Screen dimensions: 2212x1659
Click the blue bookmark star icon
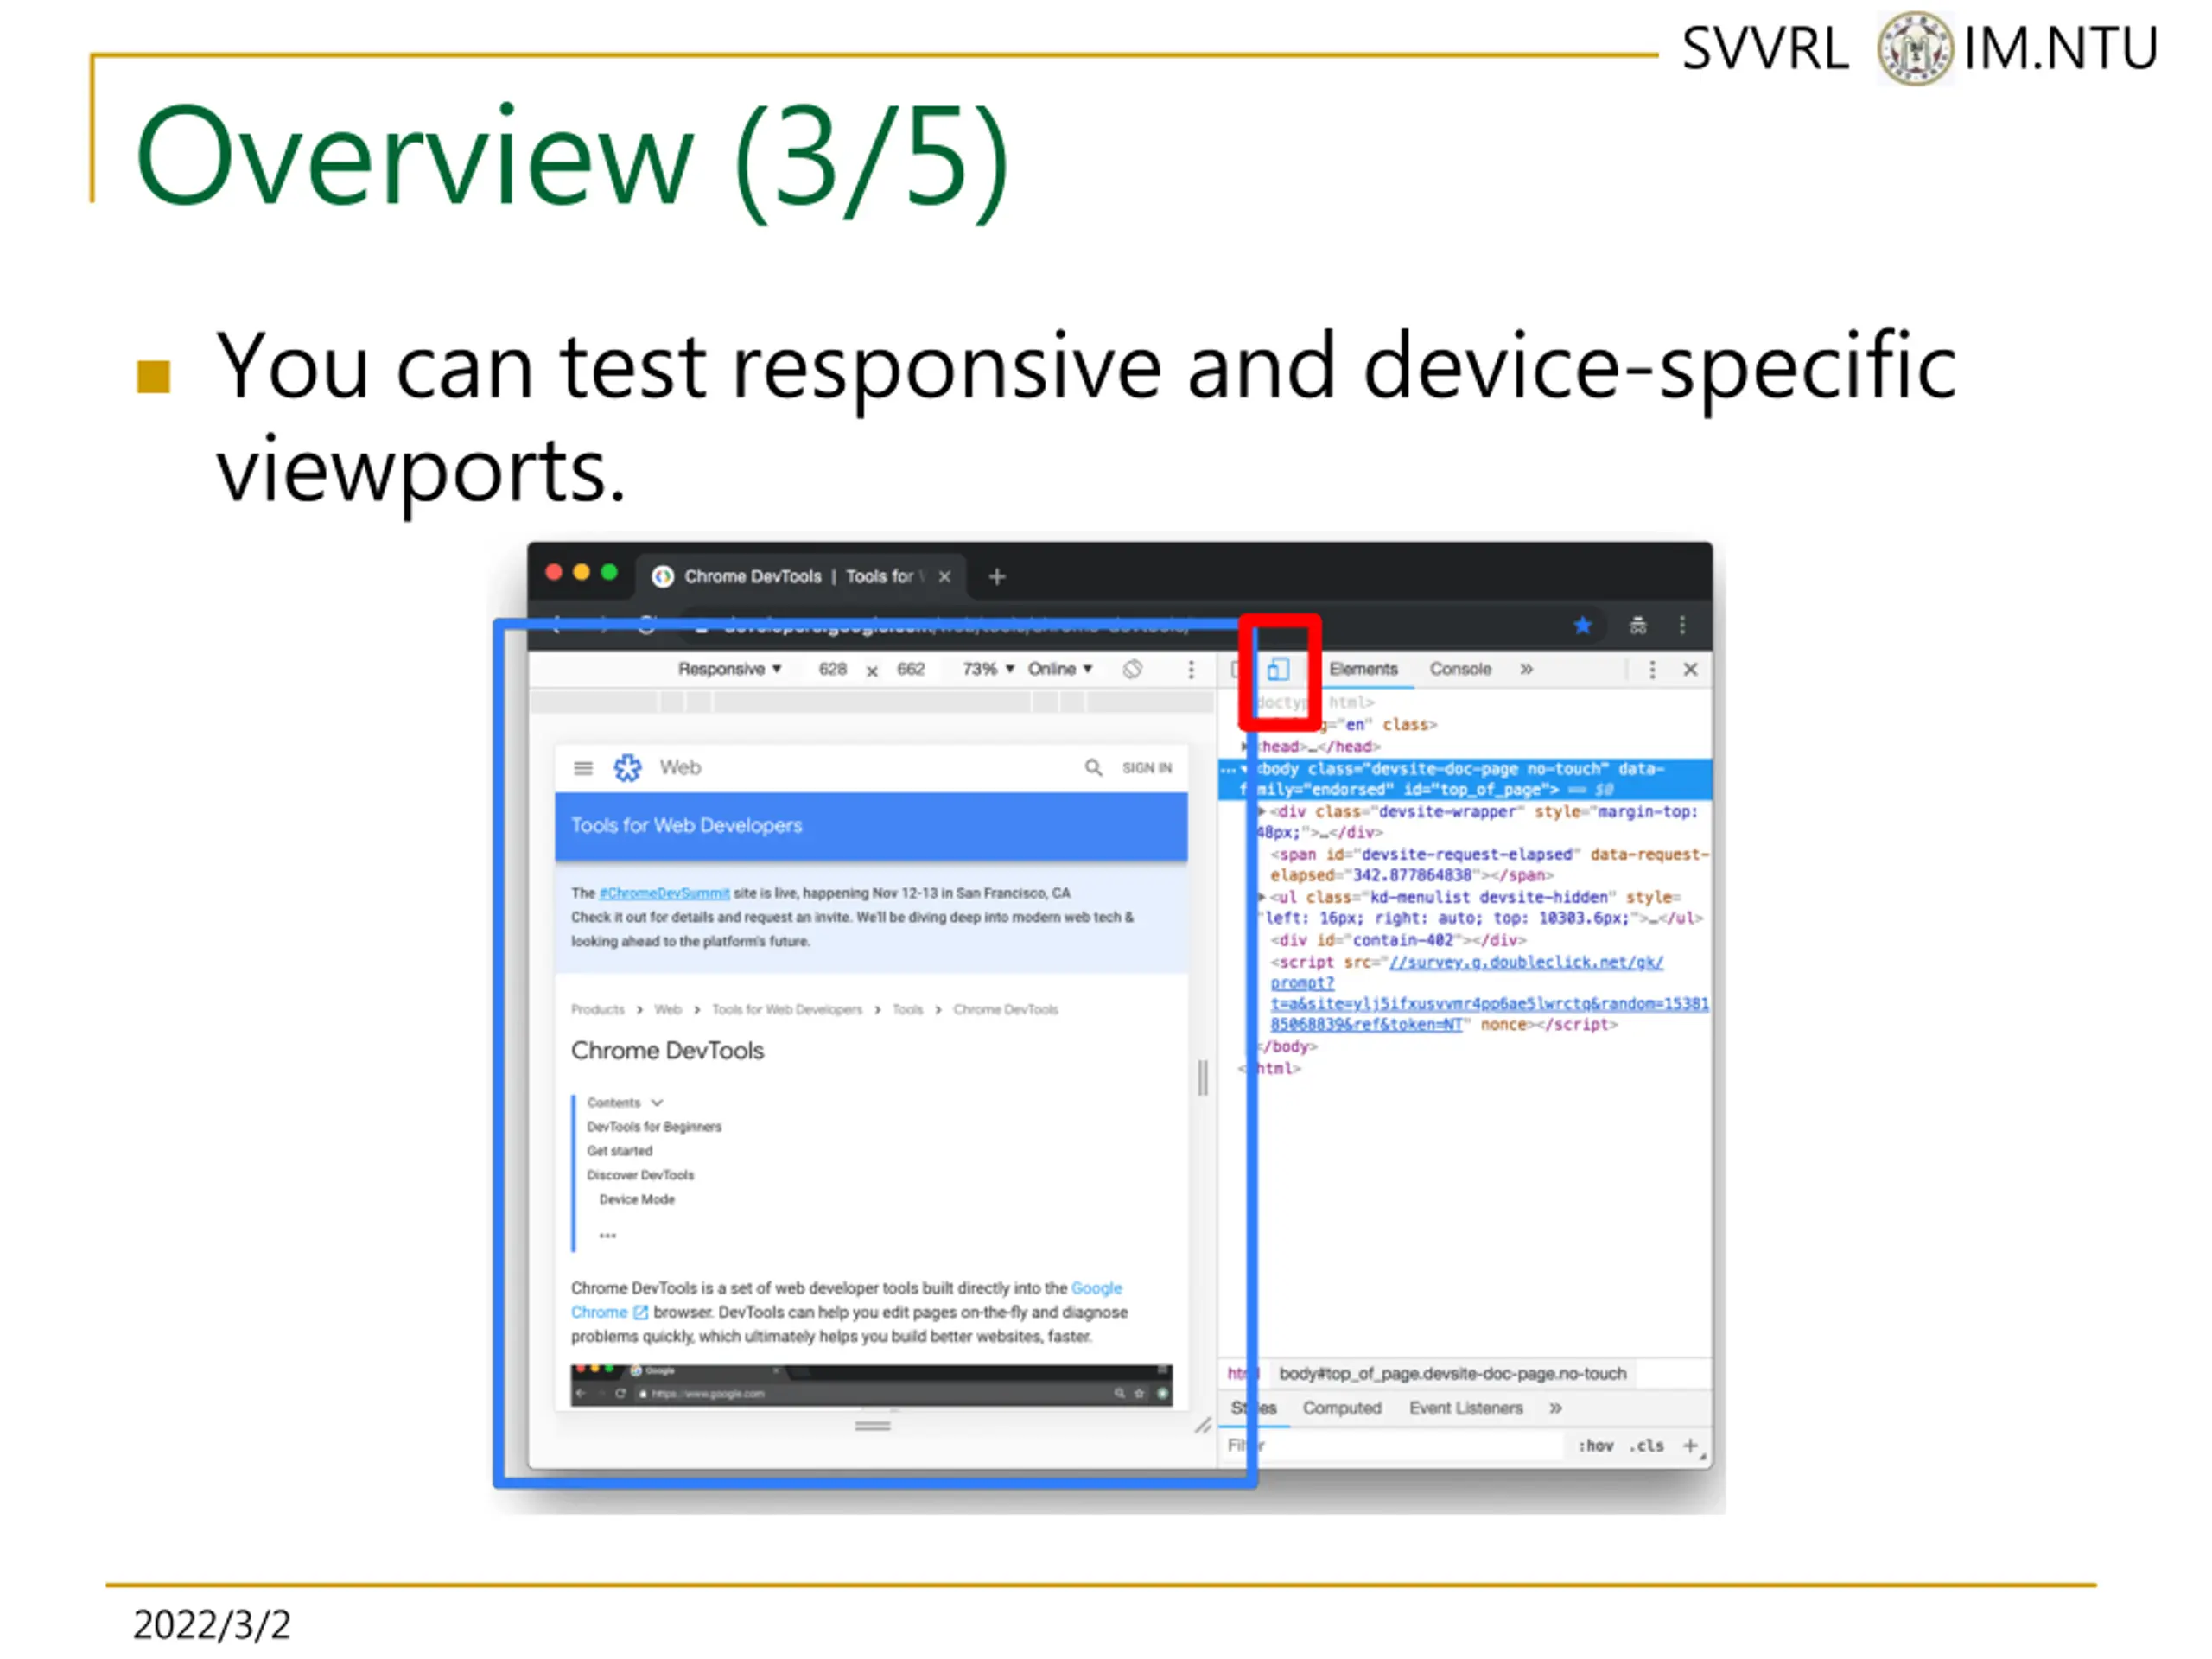coord(1582,626)
